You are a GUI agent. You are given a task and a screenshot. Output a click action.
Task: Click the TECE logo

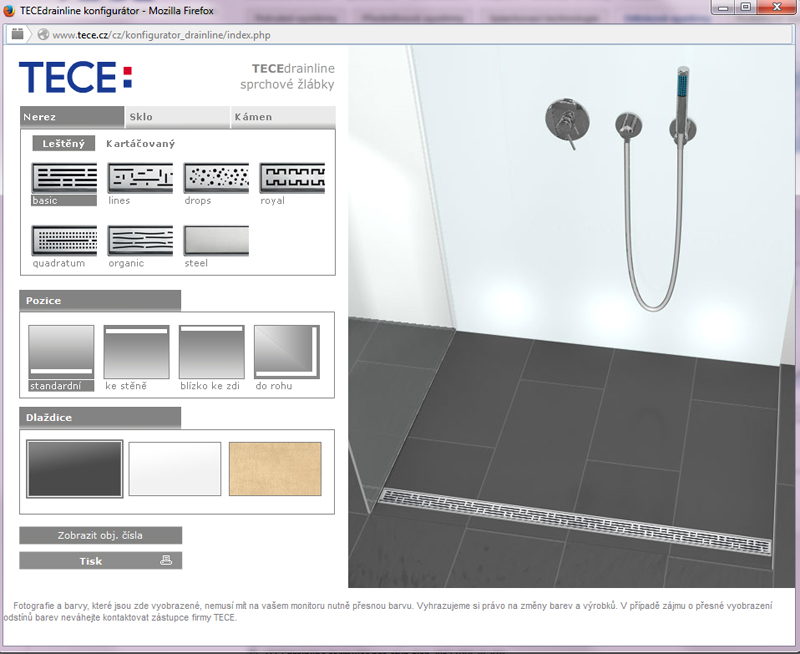click(x=75, y=77)
